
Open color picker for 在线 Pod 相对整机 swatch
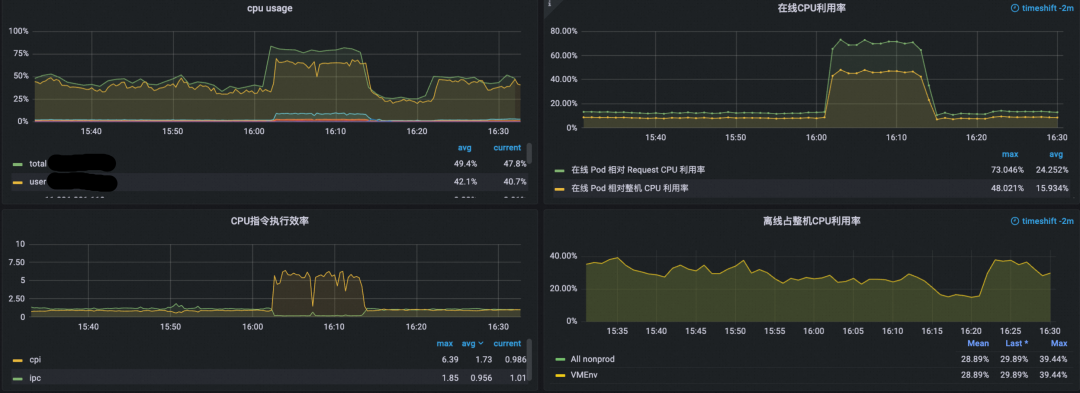560,188
